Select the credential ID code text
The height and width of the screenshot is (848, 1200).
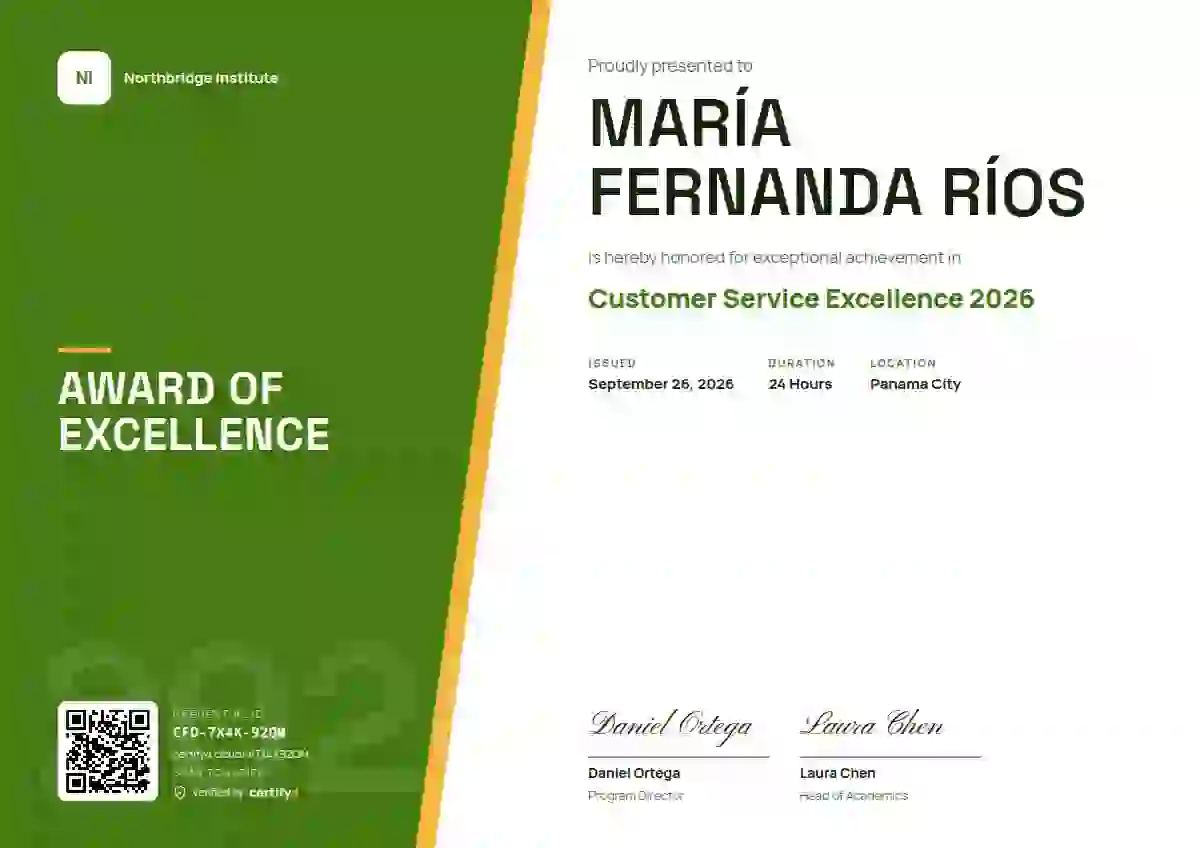[229, 732]
